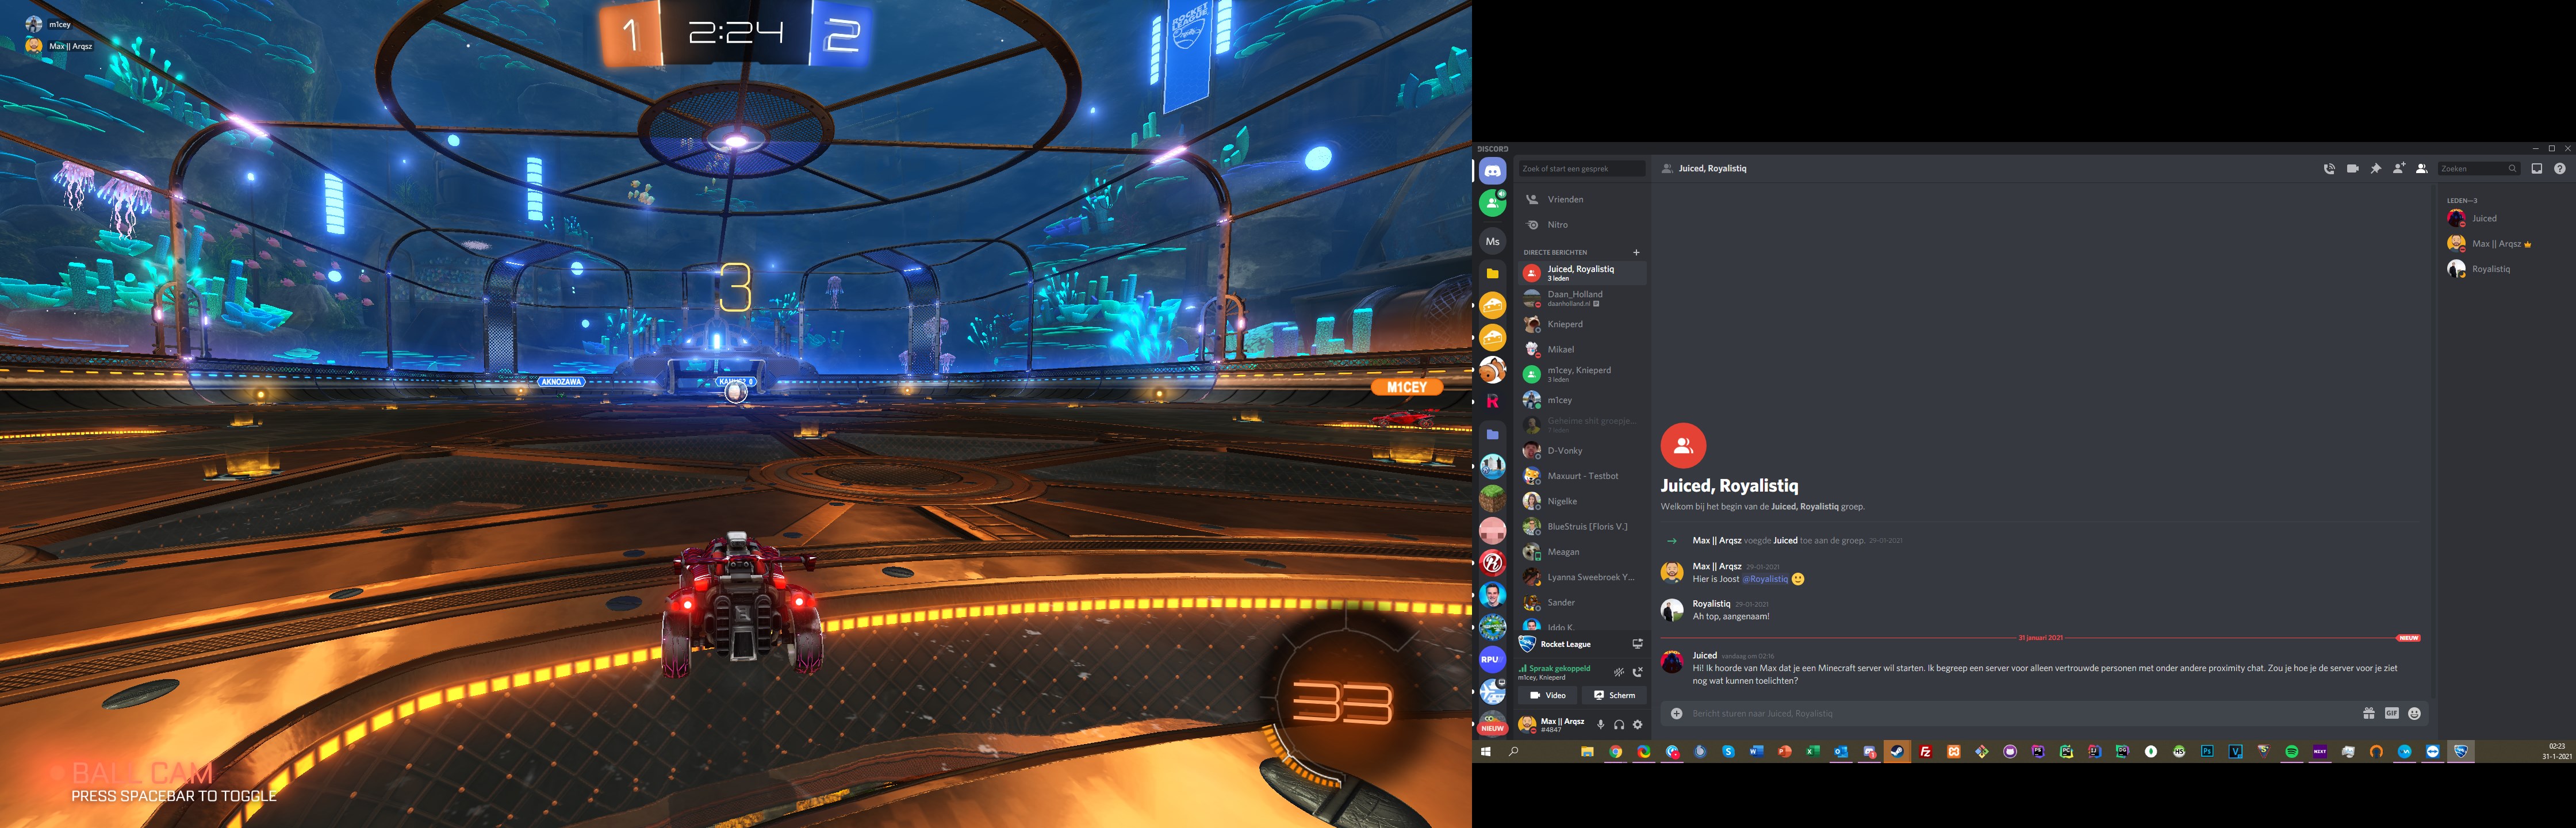The image size is (2576, 828).
Task: Open the emoji picker
Action: (x=2414, y=713)
